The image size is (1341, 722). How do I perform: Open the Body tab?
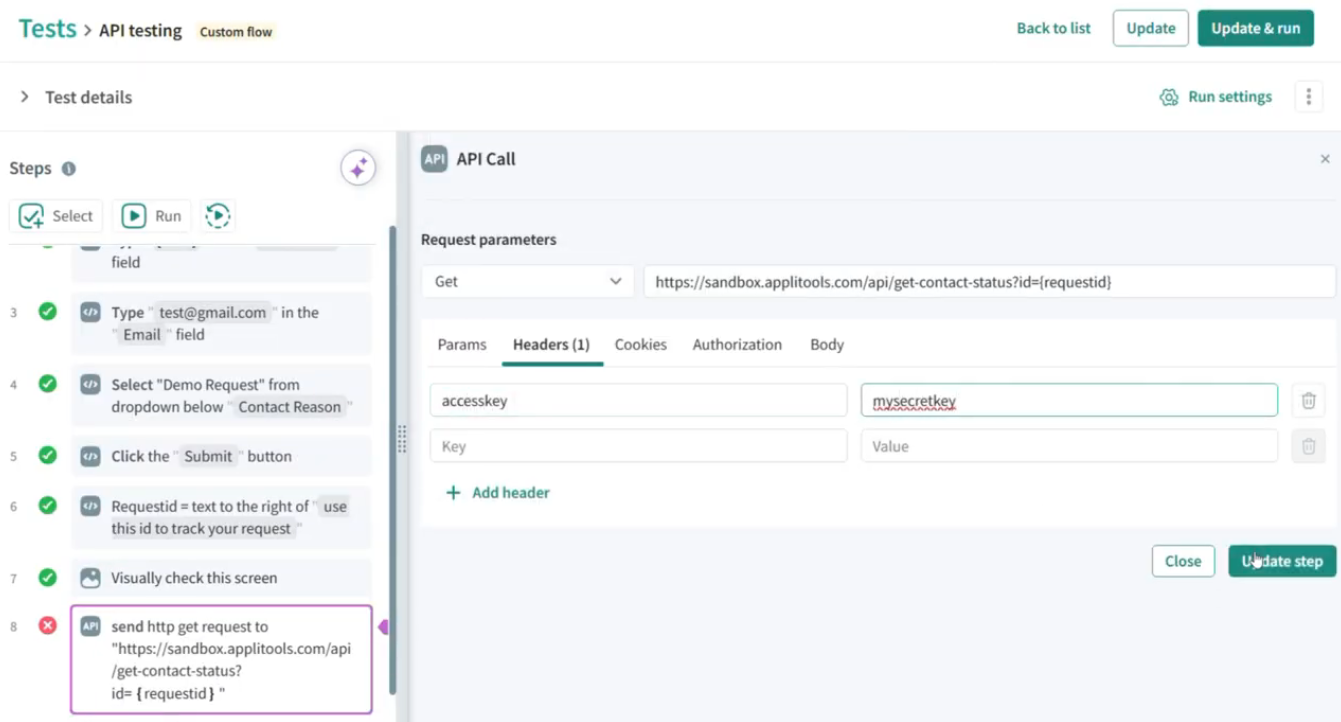coord(826,344)
